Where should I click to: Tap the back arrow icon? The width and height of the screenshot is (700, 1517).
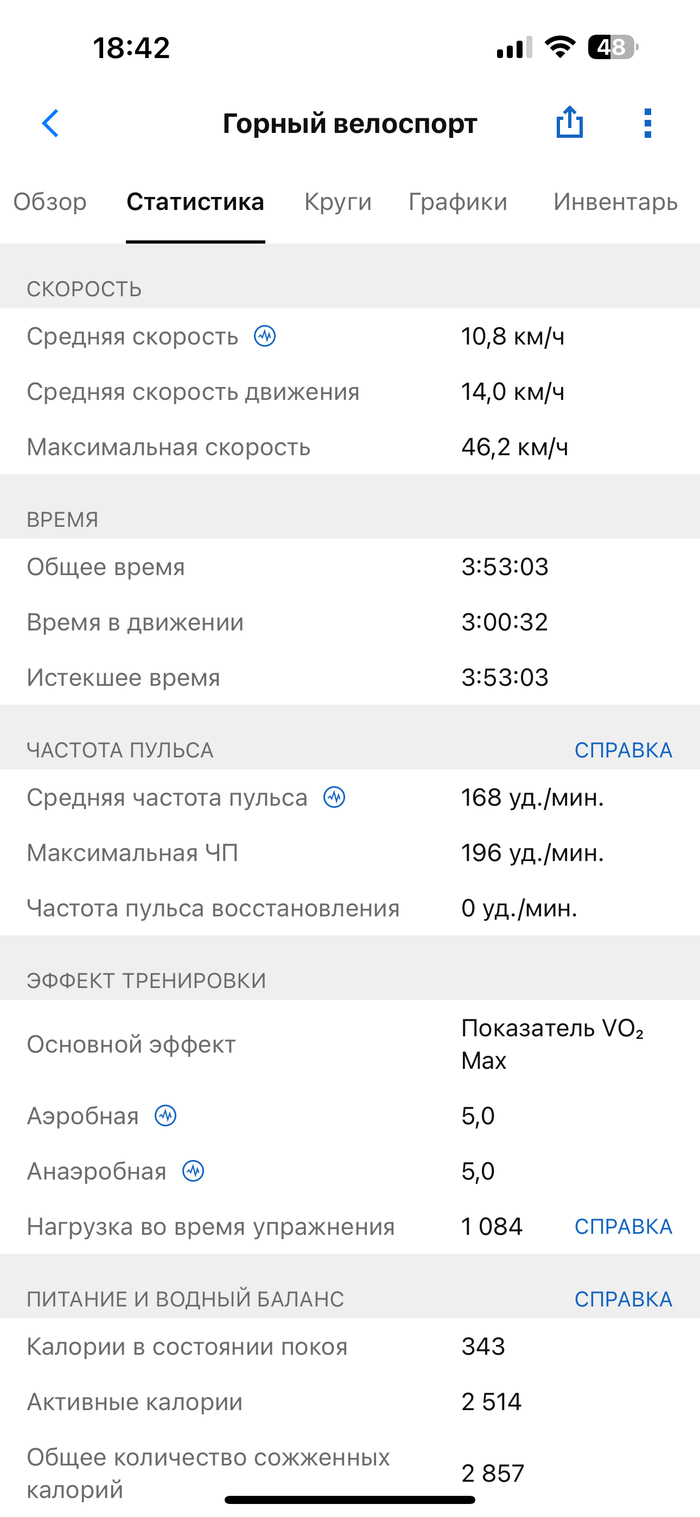[51, 123]
